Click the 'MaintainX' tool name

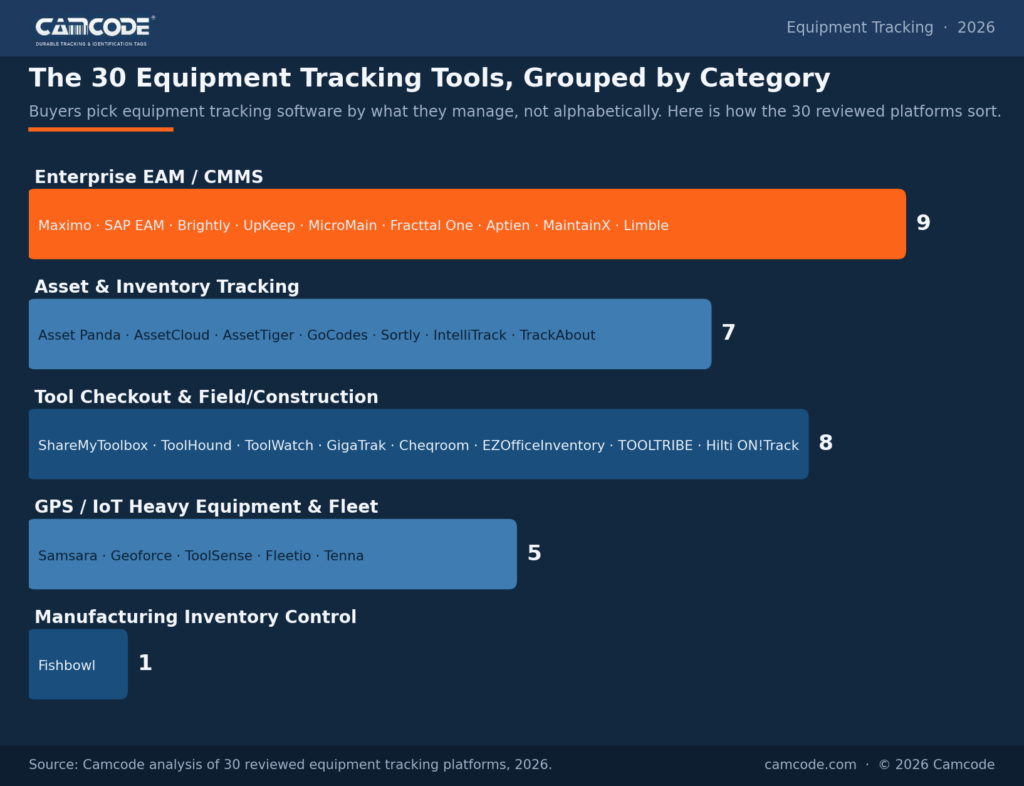click(577, 225)
